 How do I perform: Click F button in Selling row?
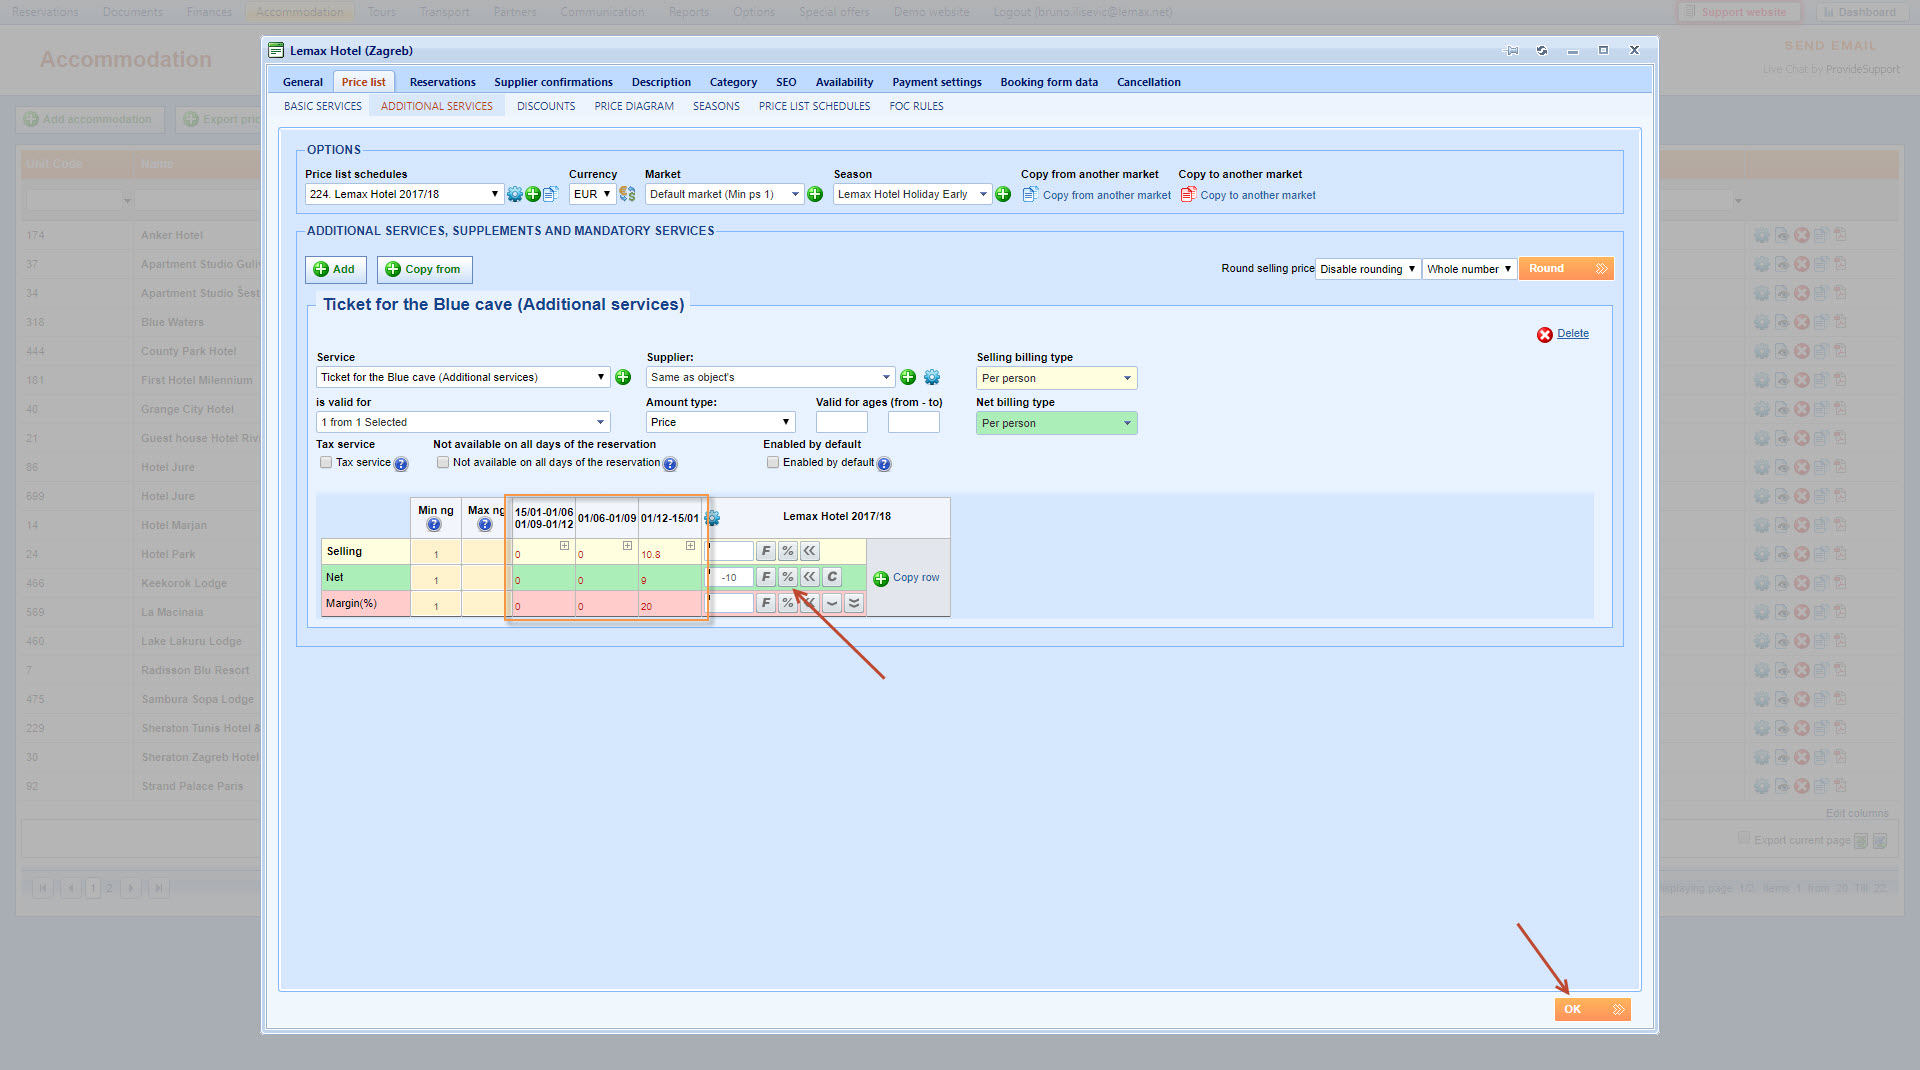click(766, 551)
